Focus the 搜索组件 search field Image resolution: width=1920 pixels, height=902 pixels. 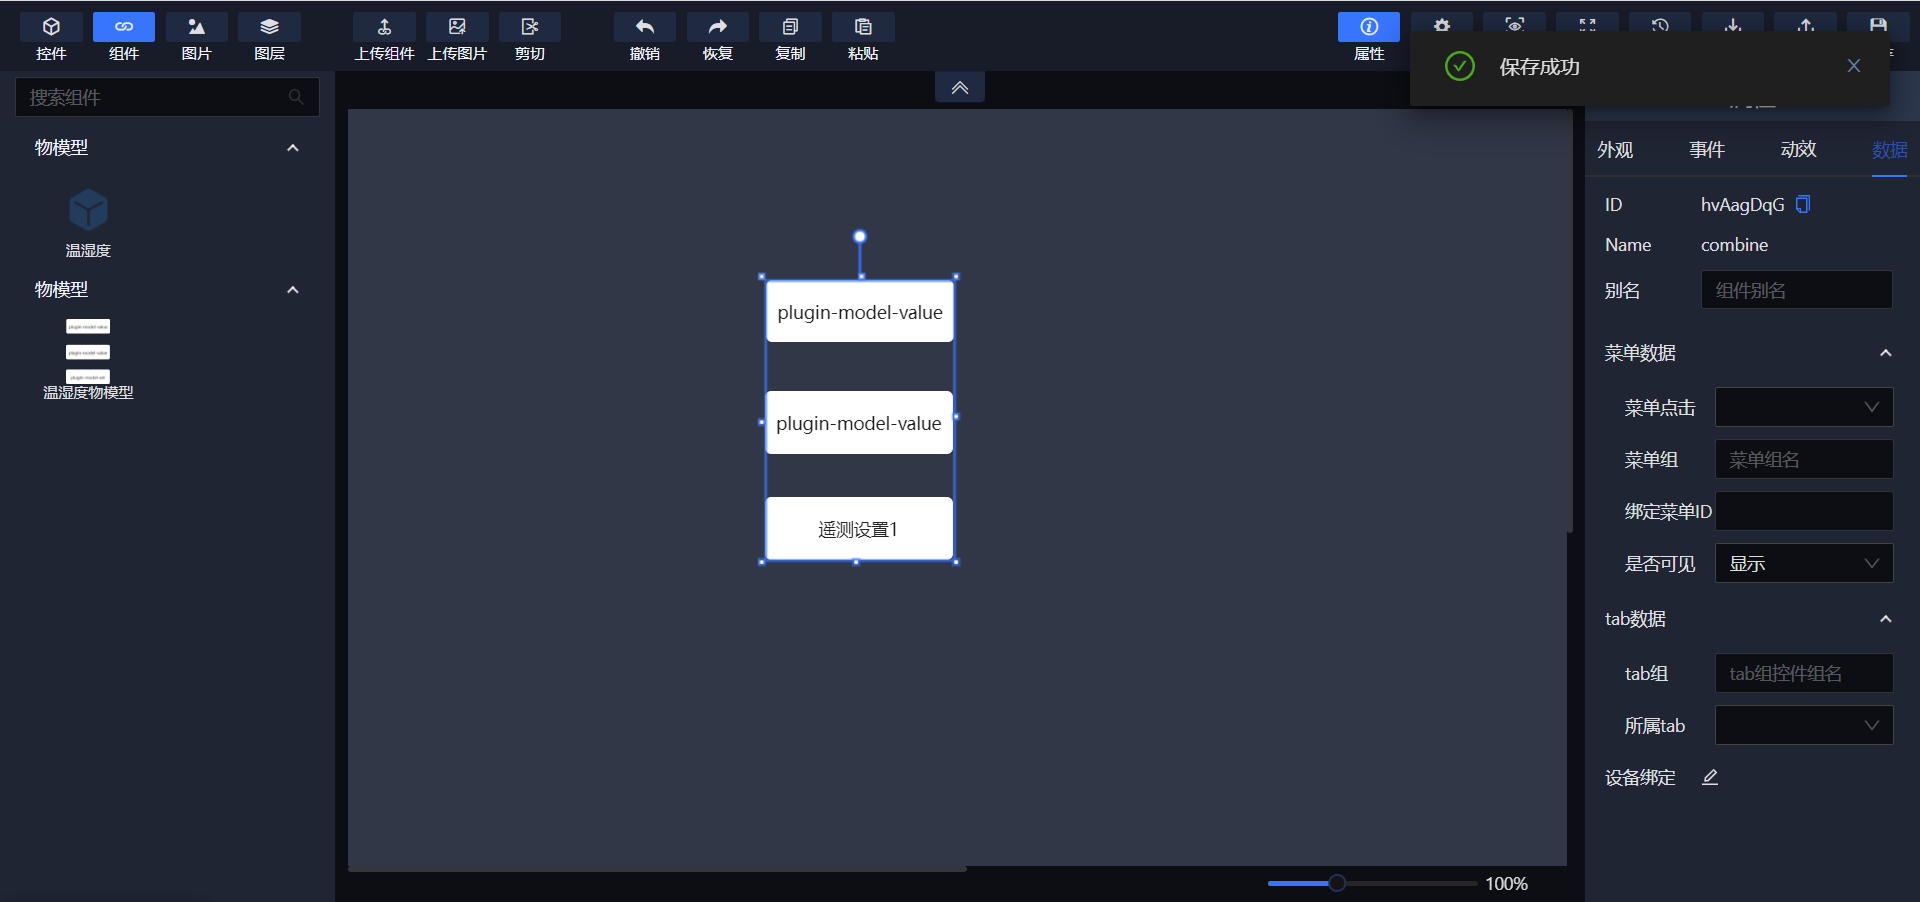click(x=167, y=97)
